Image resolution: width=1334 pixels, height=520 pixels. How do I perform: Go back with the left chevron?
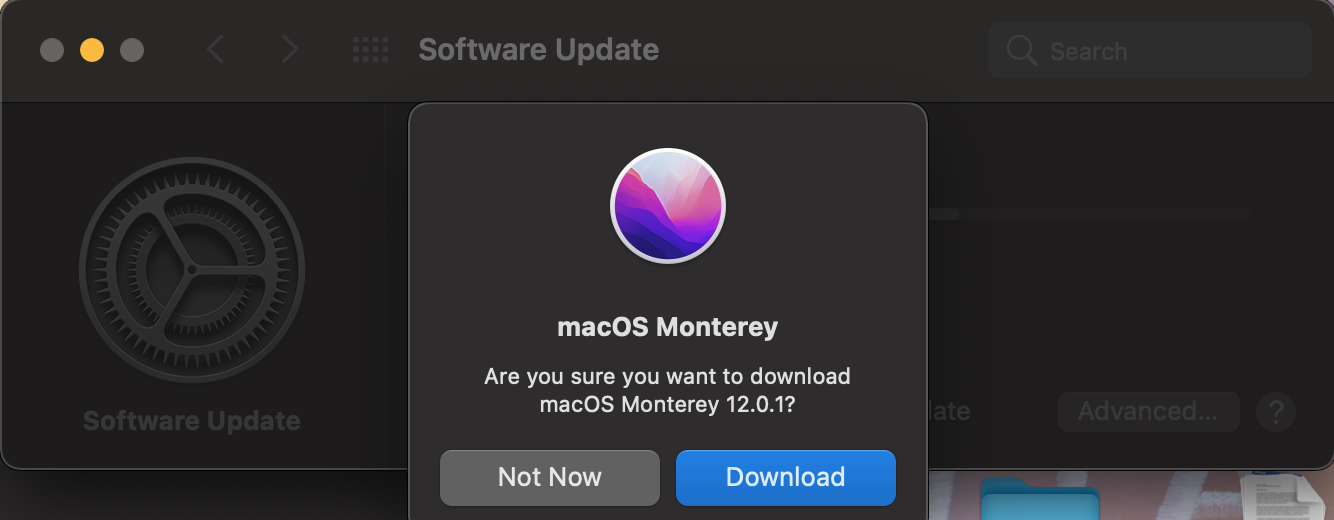[215, 49]
